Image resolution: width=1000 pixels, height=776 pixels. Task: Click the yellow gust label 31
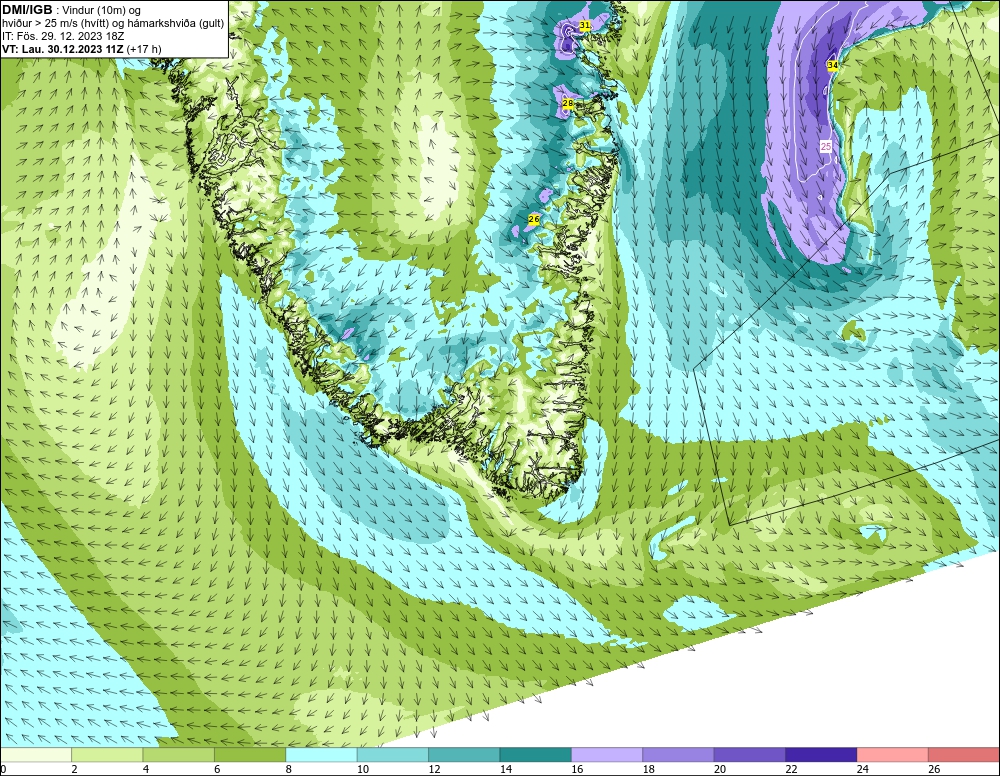click(x=585, y=25)
